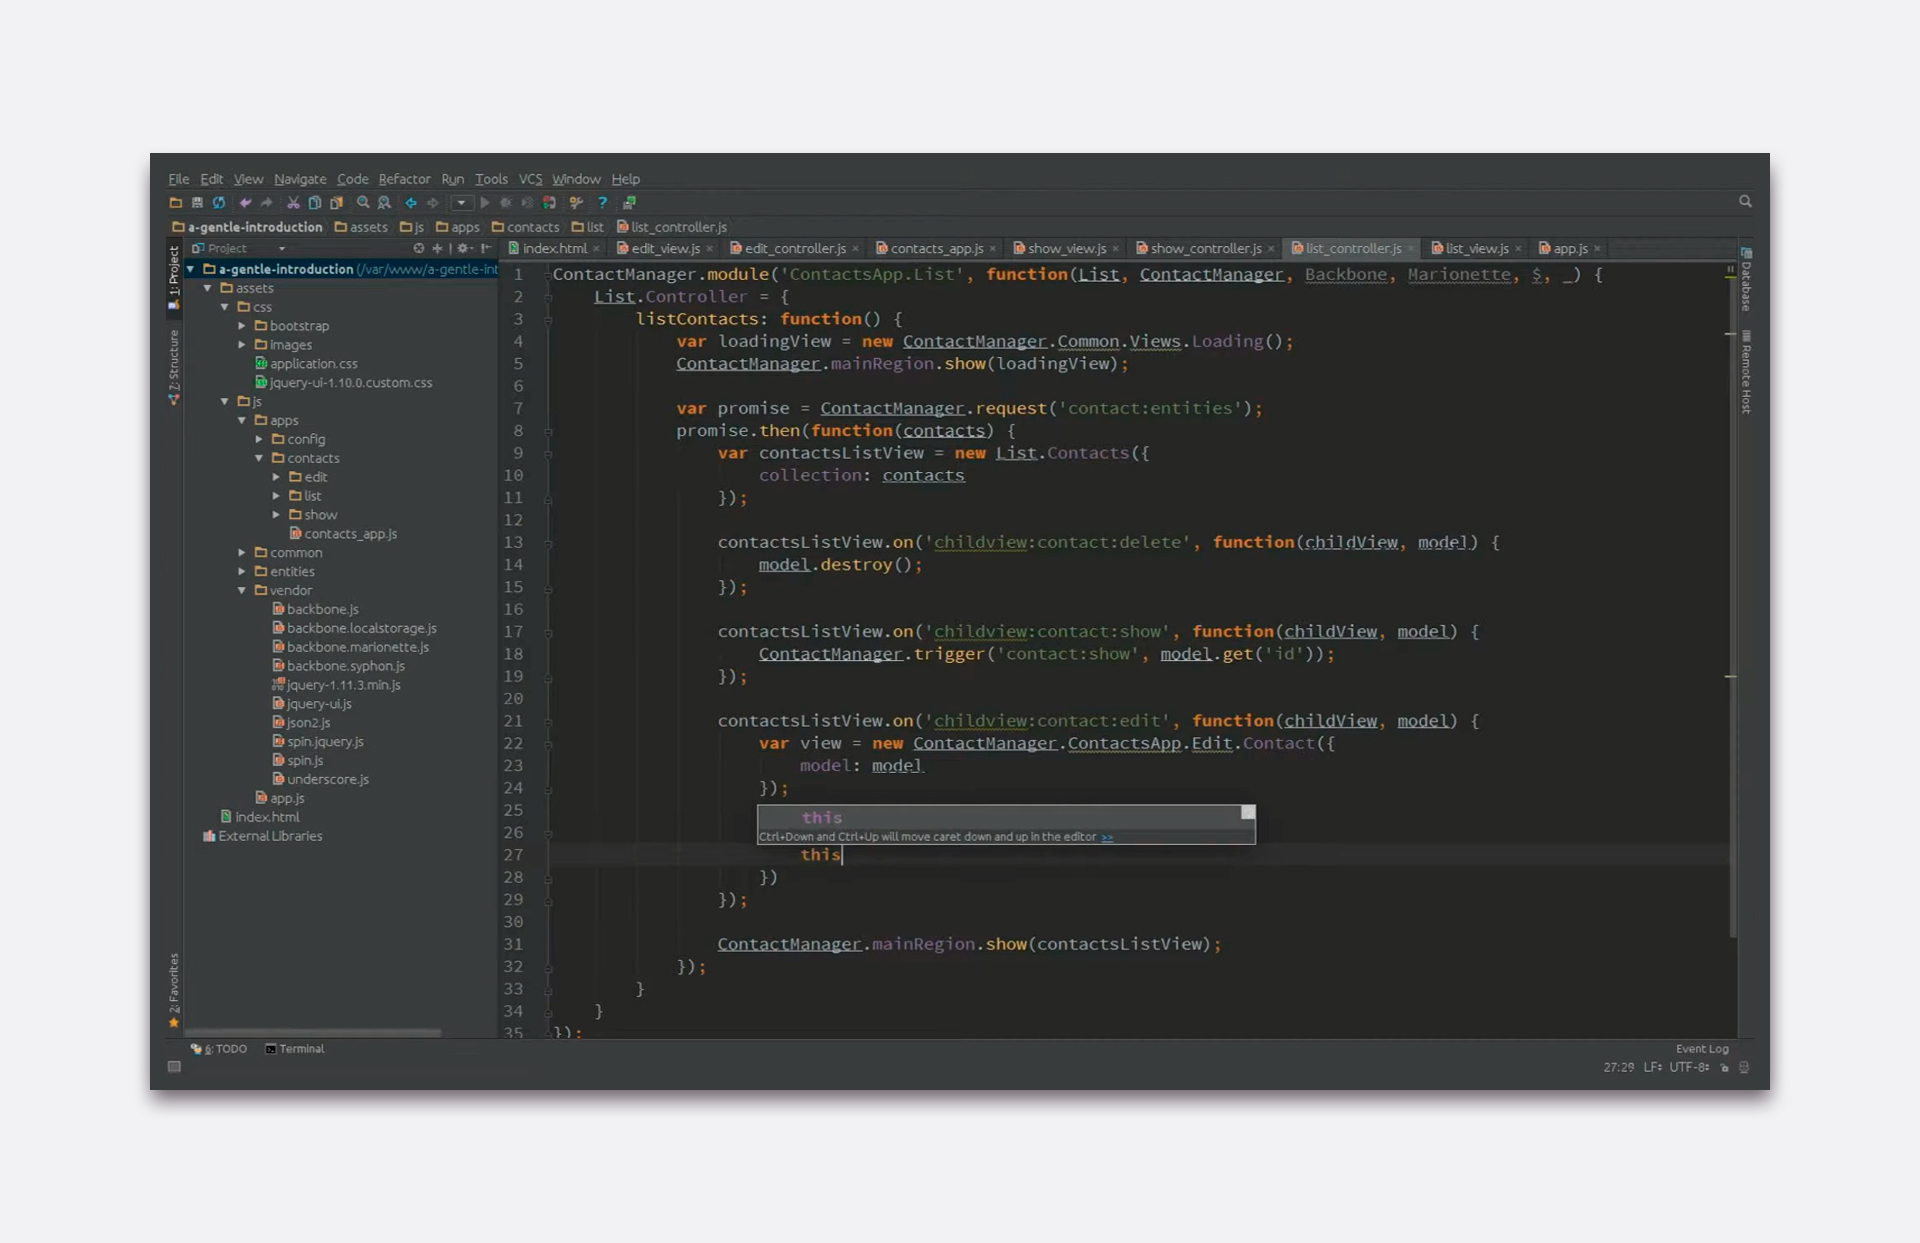Expand the bootstrap folder
Viewport: 1920px width, 1243px height.
pos(242,326)
